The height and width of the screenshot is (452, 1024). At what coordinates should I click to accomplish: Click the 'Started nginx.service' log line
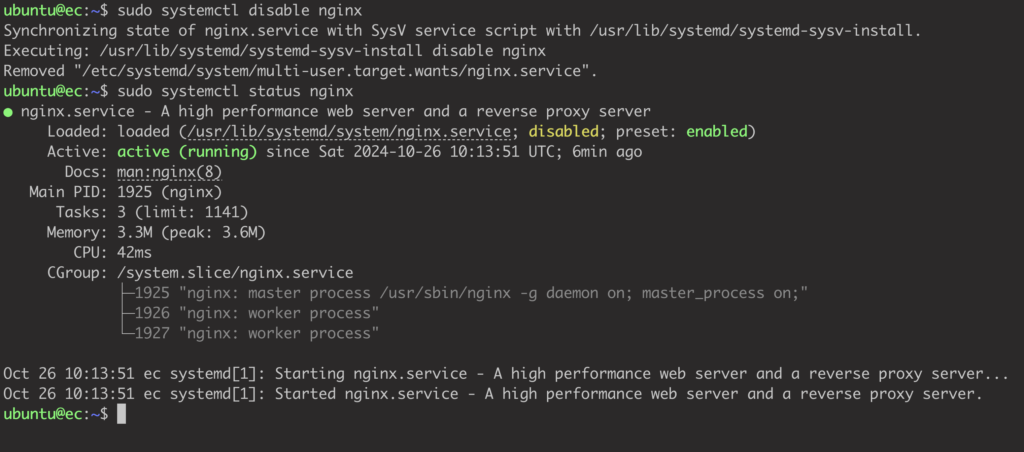pos(493,395)
